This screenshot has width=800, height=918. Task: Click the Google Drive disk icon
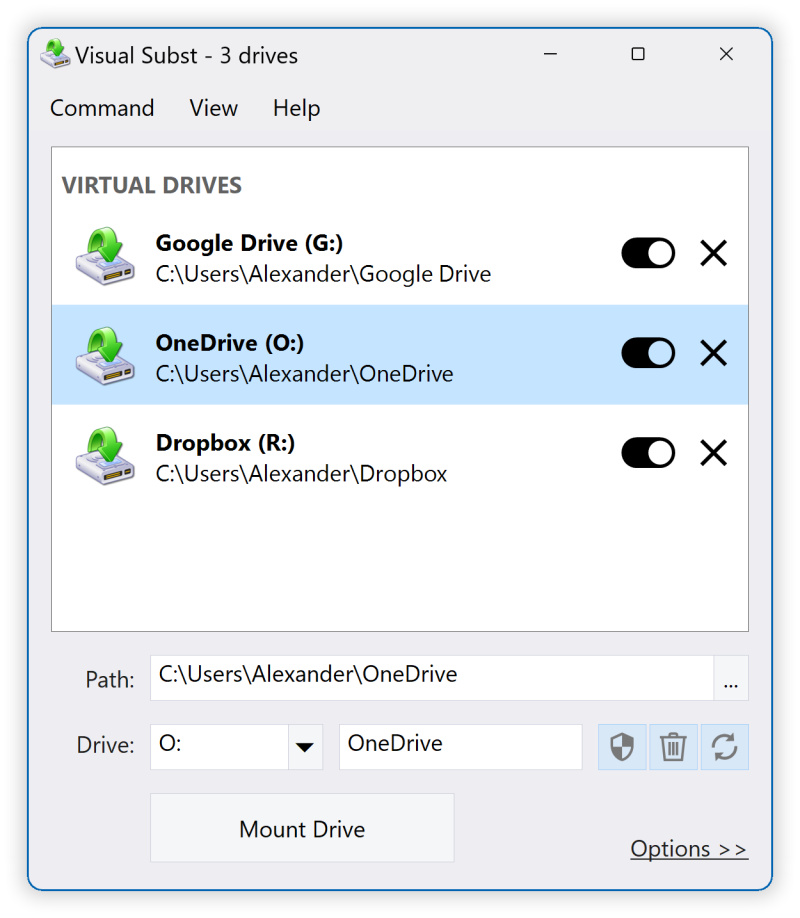(105, 256)
